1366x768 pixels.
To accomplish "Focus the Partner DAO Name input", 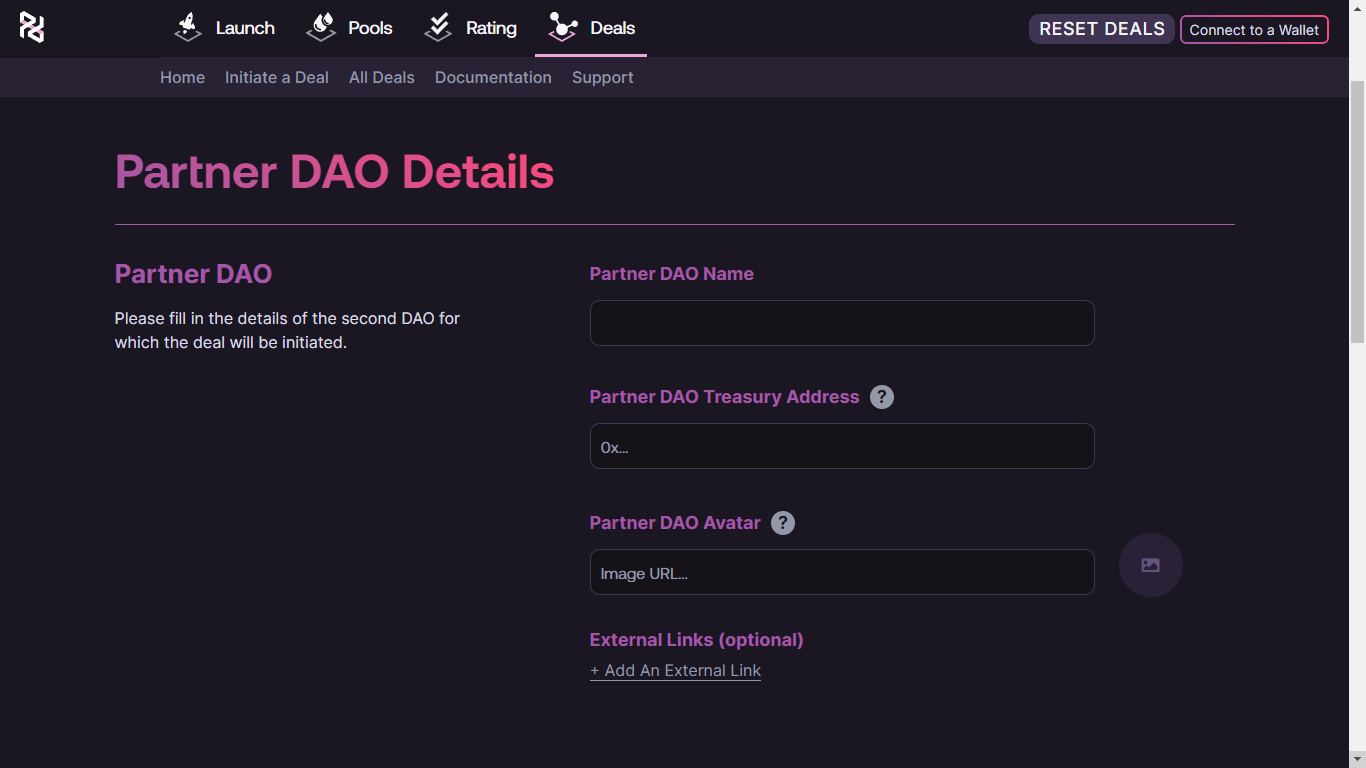I will [842, 322].
